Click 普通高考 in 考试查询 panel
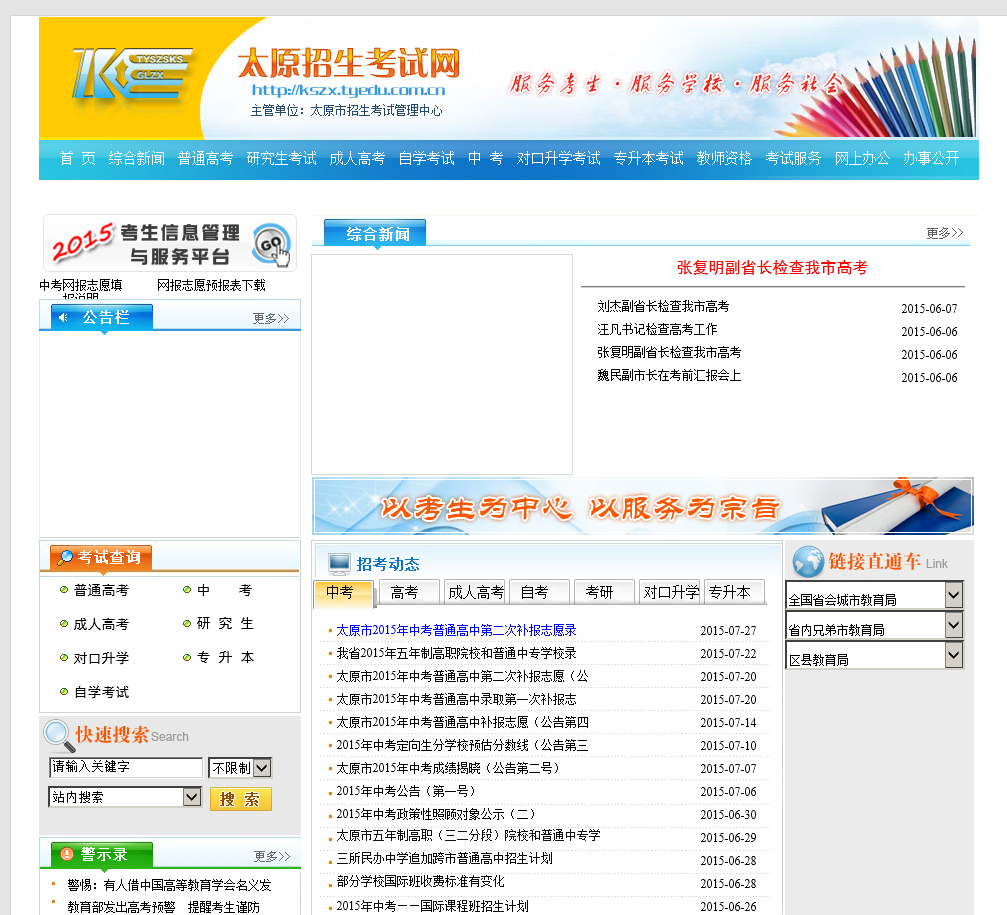This screenshot has height=915, width=1007. [x=101, y=590]
